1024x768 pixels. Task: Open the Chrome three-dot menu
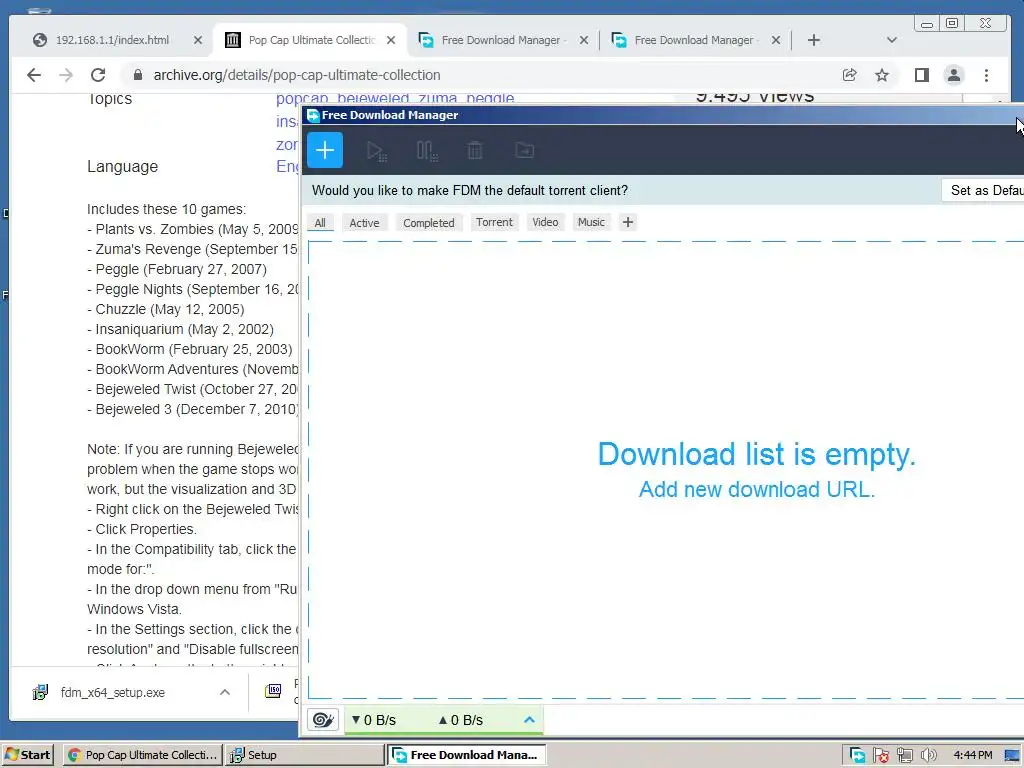[x=986, y=75]
